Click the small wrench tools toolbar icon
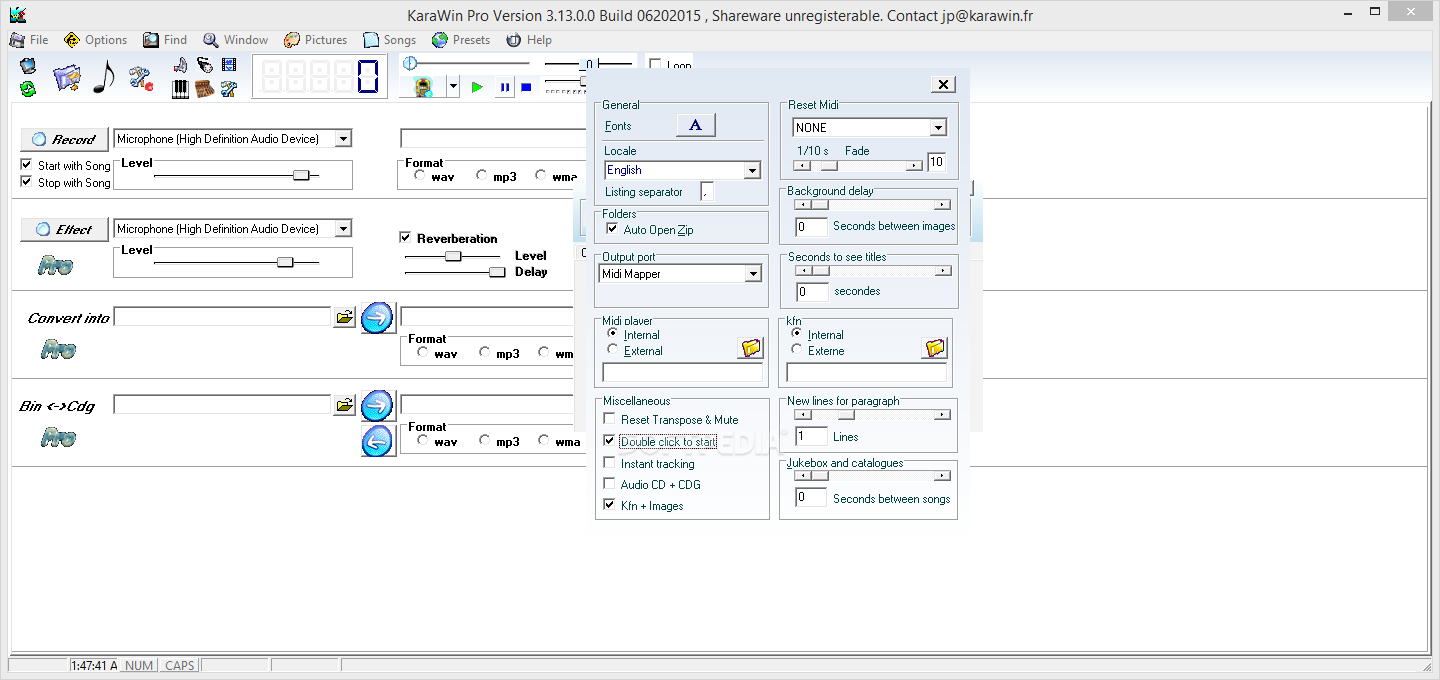This screenshot has height=680, width=1440. 229,89
